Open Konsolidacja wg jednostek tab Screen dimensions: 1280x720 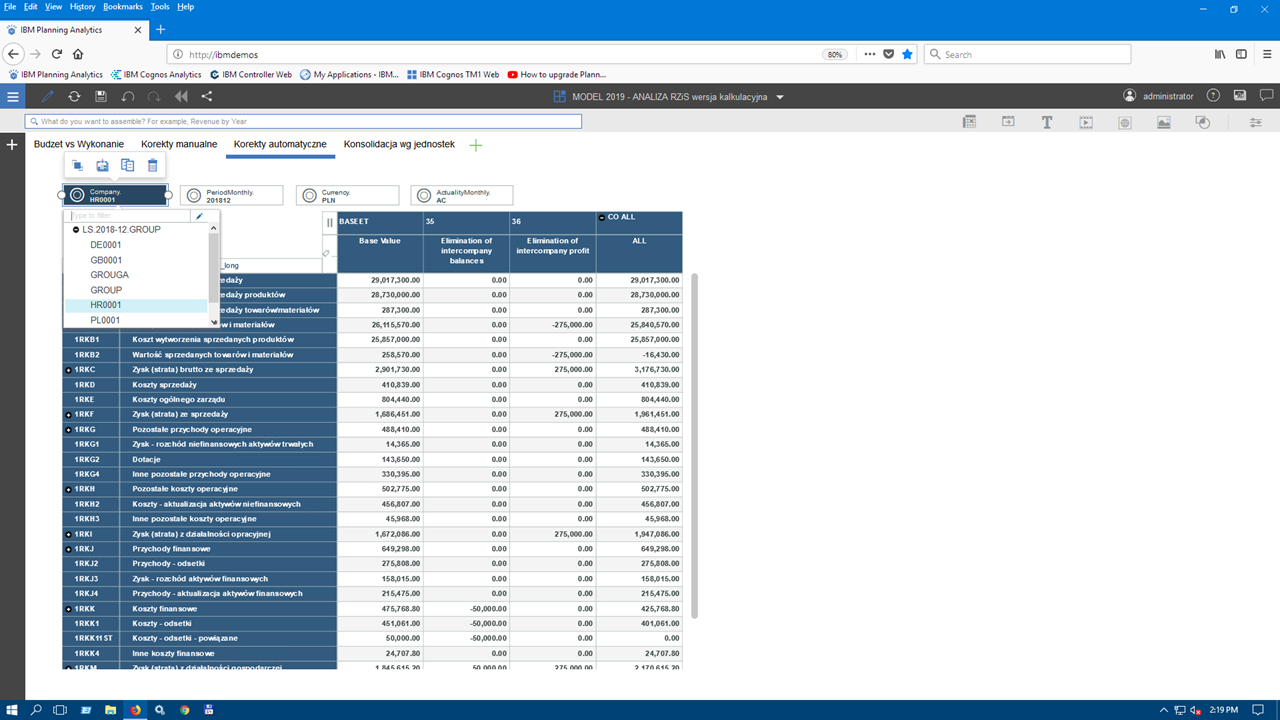(x=399, y=144)
